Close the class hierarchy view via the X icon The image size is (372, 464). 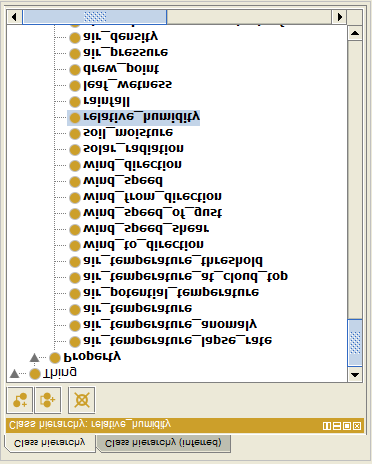(357, 426)
